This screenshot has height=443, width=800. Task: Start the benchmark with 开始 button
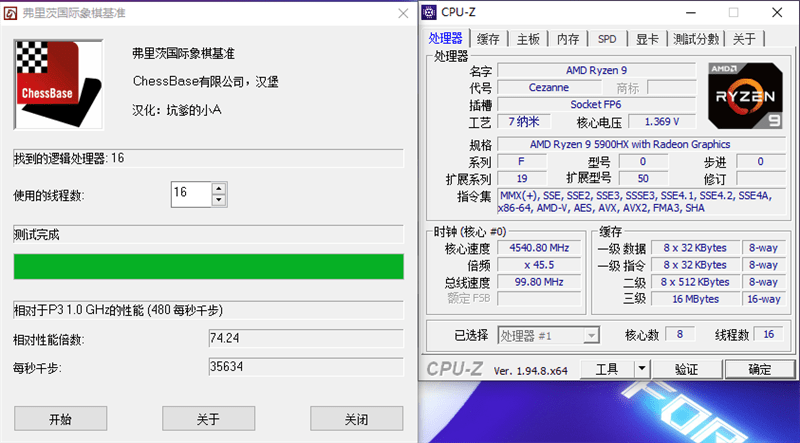click(x=60, y=419)
